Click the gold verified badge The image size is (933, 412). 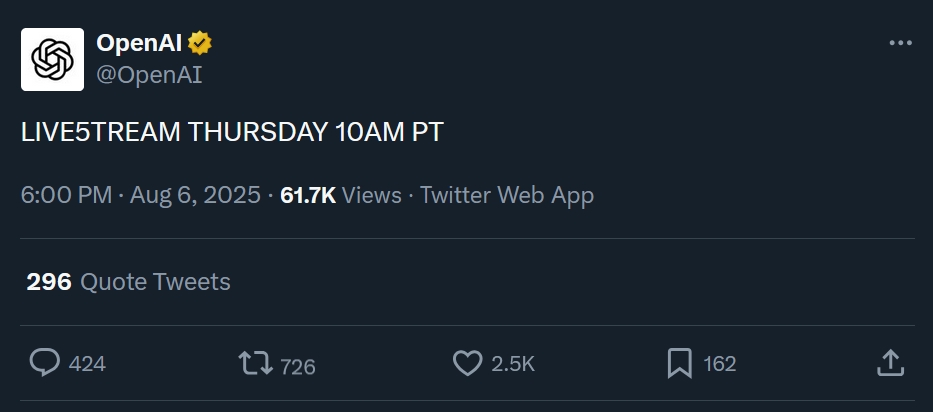click(200, 43)
